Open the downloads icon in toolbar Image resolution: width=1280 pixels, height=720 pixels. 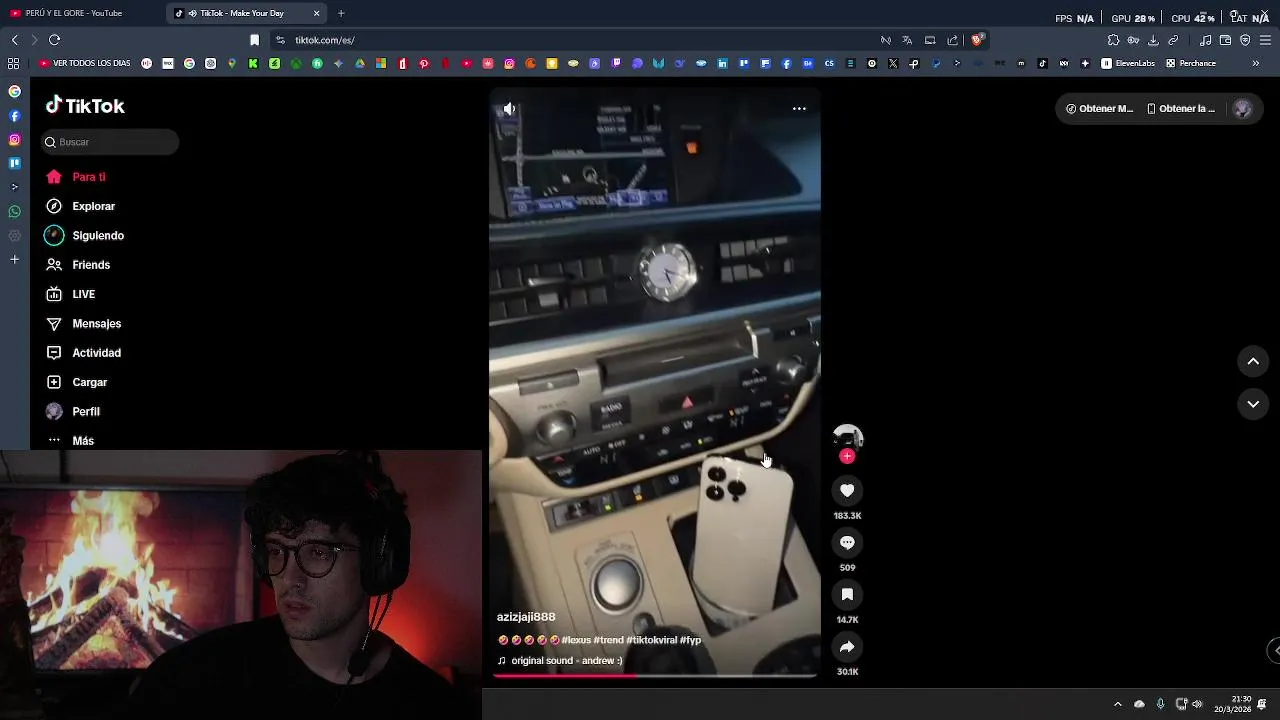click(x=1153, y=40)
